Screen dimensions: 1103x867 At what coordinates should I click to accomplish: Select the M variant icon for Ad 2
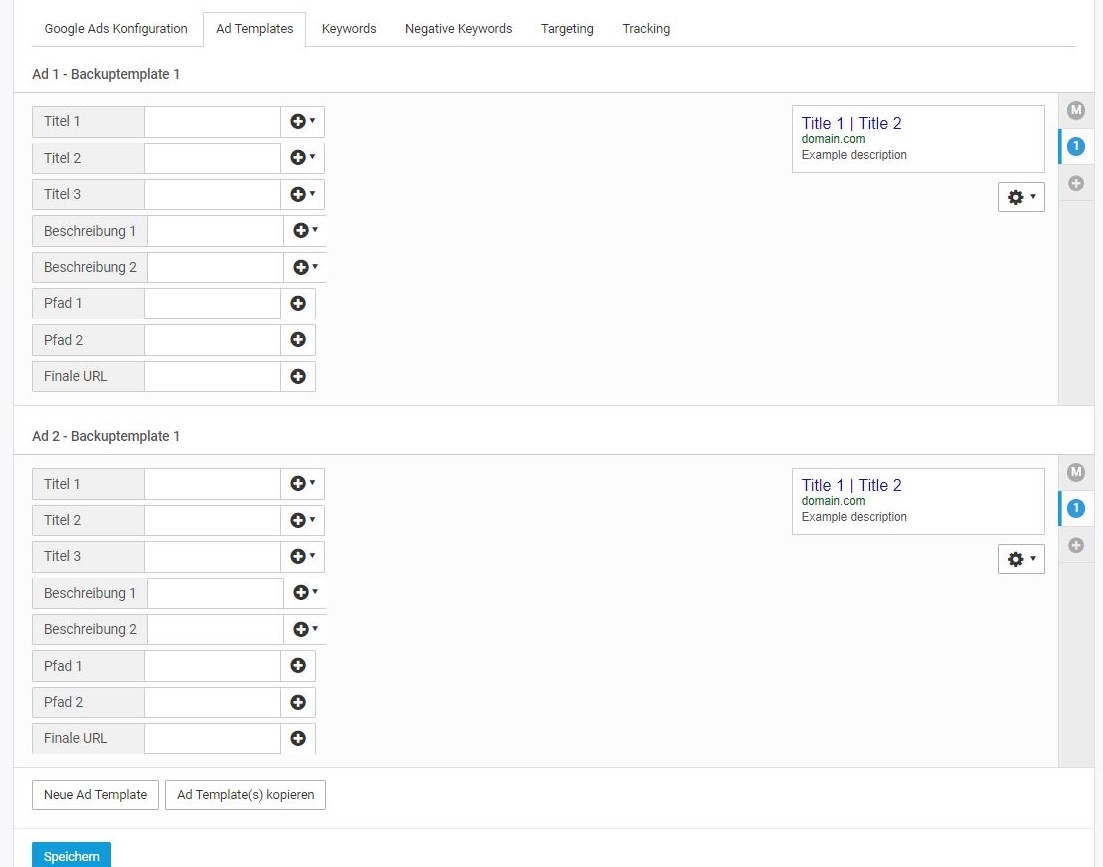1076,473
